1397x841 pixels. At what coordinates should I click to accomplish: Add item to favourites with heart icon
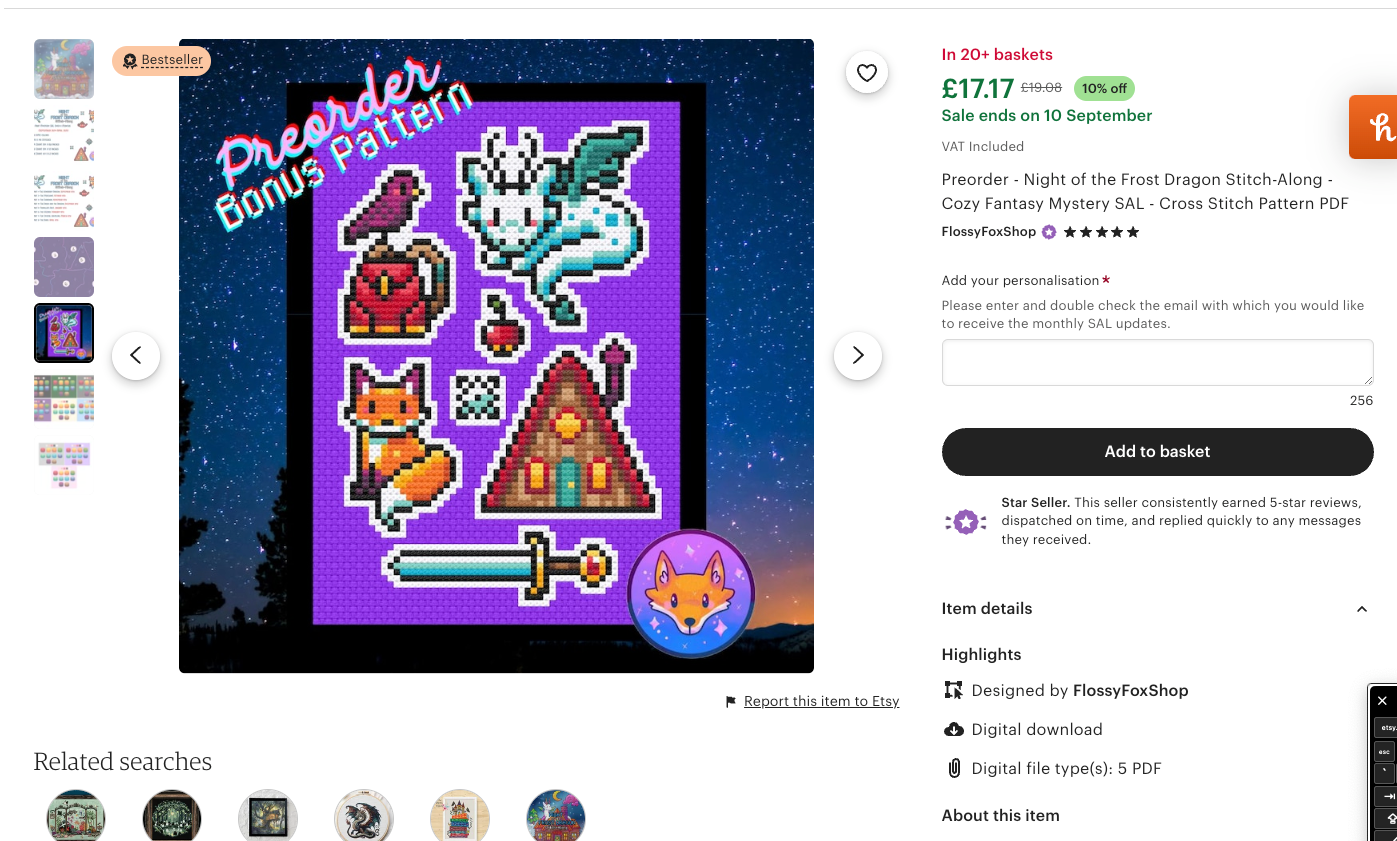(x=867, y=72)
